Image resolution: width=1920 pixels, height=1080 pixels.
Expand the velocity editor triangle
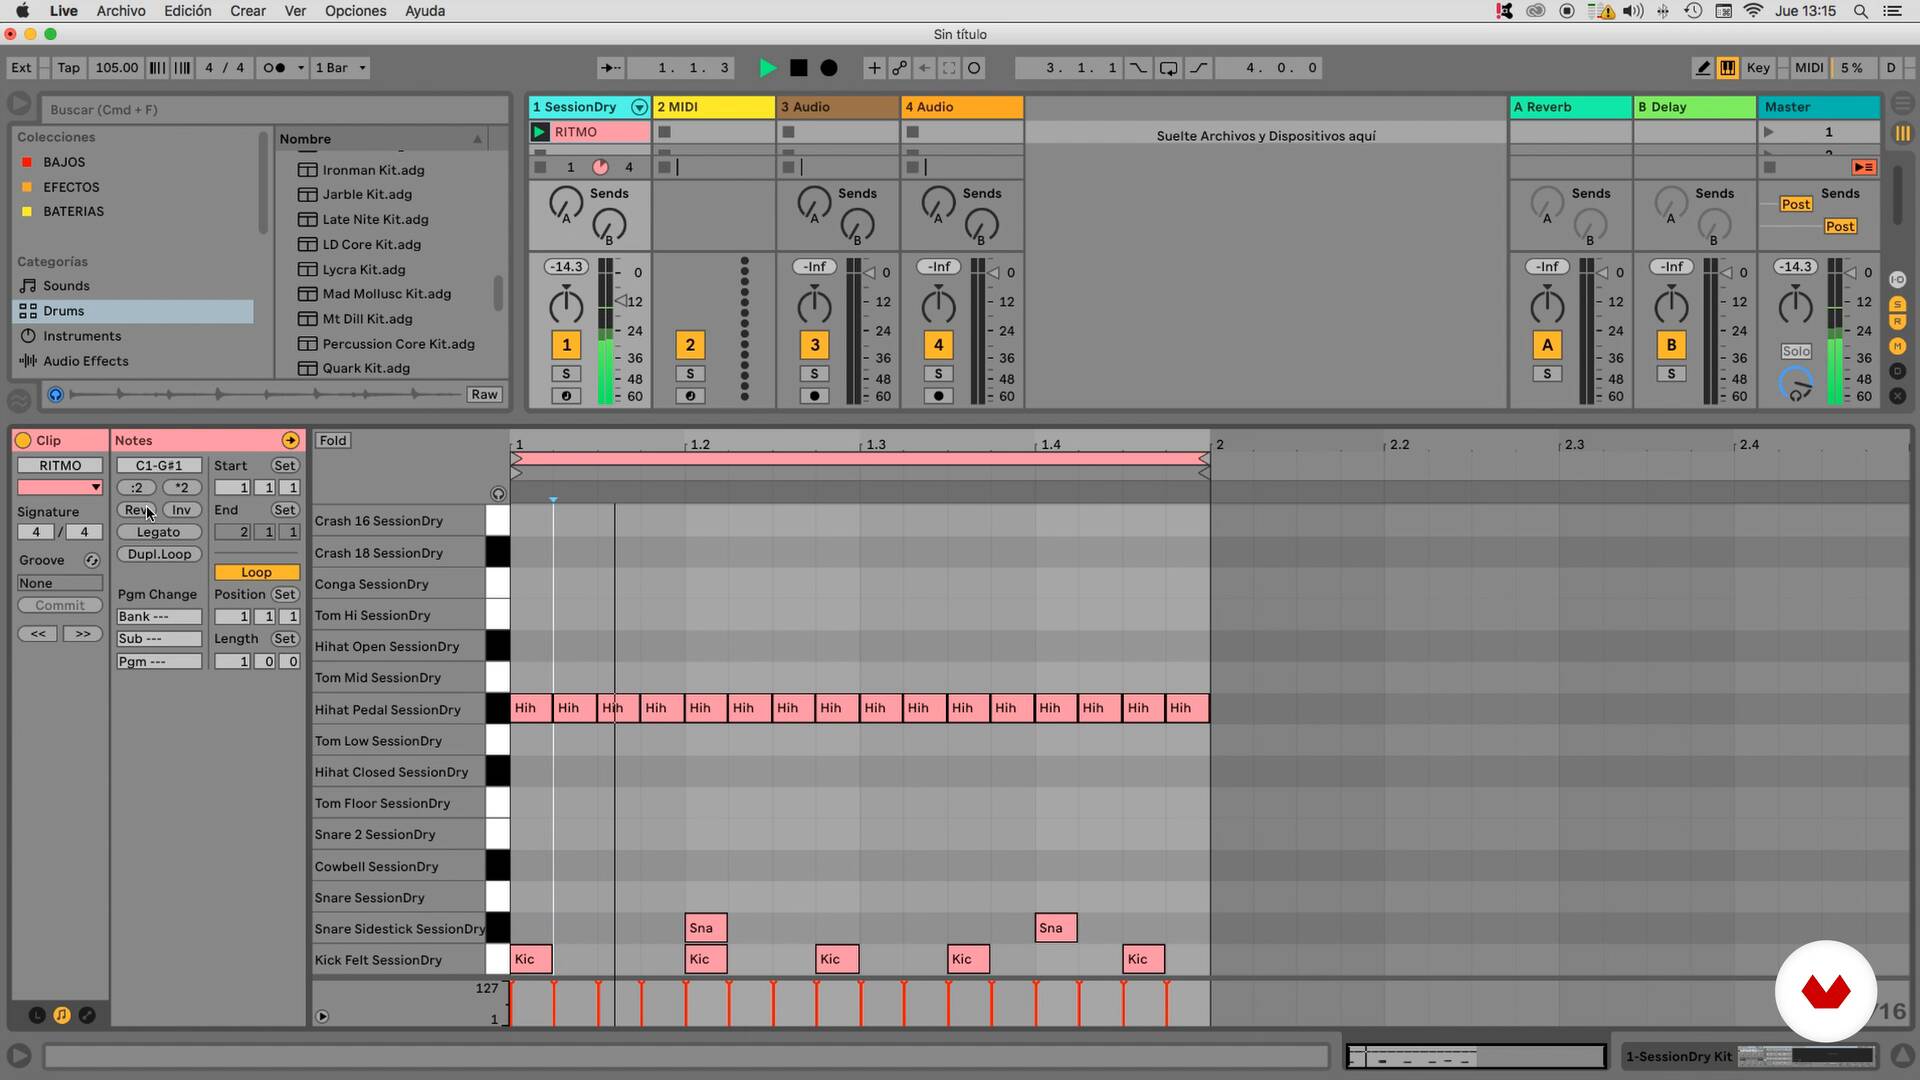(322, 1017)
